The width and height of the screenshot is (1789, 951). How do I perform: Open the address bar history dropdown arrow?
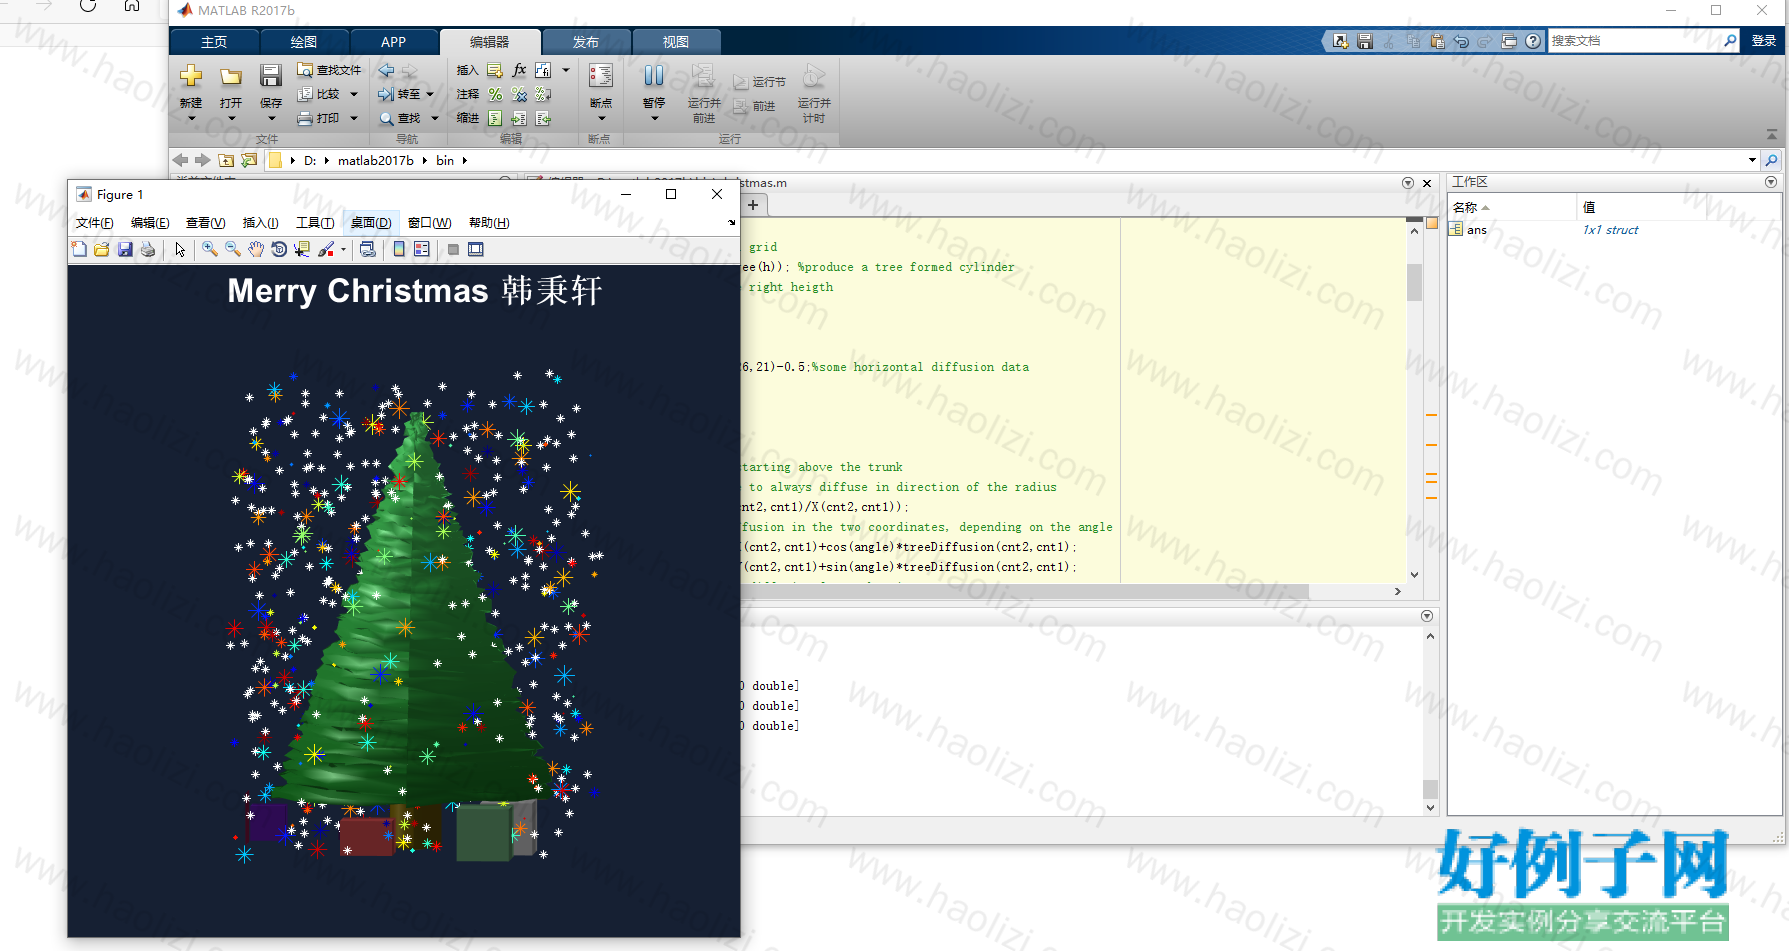pyautogui.click(x=1752, y=160)
